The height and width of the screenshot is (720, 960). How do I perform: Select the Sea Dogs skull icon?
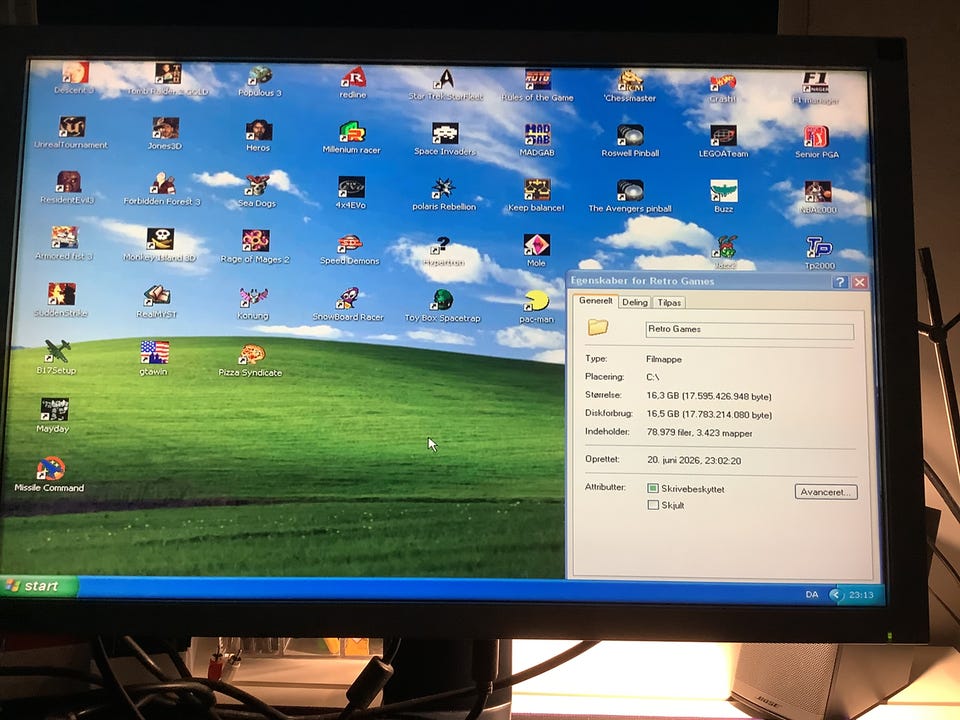[x=257, y=186]
